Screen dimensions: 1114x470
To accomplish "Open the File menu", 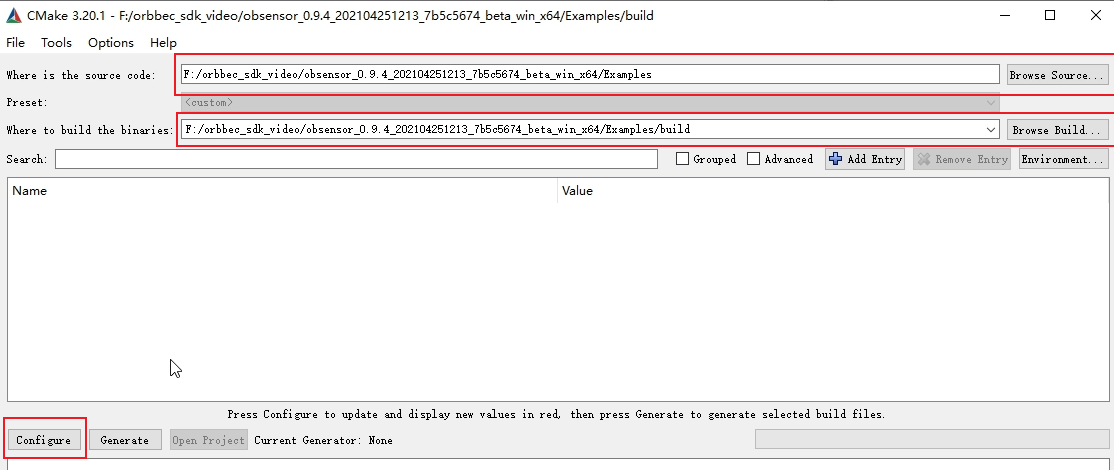I will pyautogui.click(x=15, y=43).
